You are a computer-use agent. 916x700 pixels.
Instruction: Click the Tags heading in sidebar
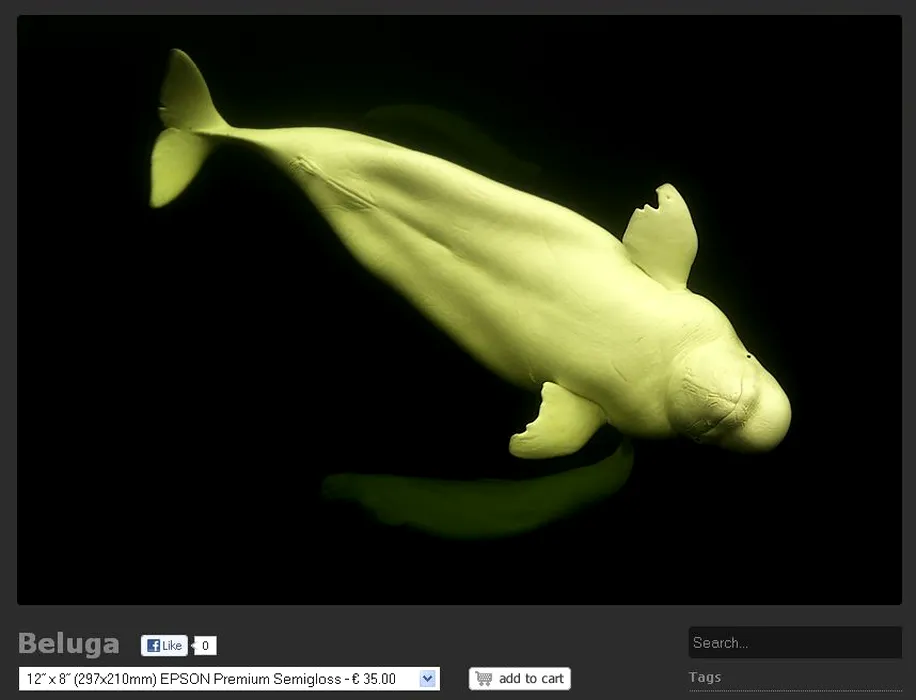[705, 677]
